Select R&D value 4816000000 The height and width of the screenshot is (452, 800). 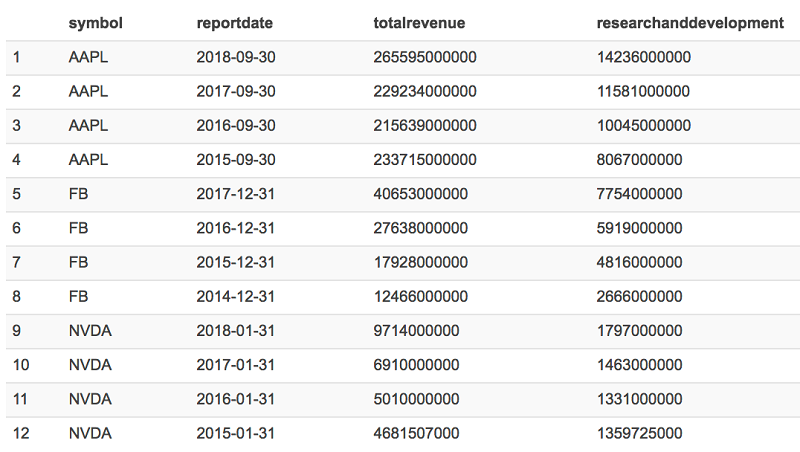point(639,262)
